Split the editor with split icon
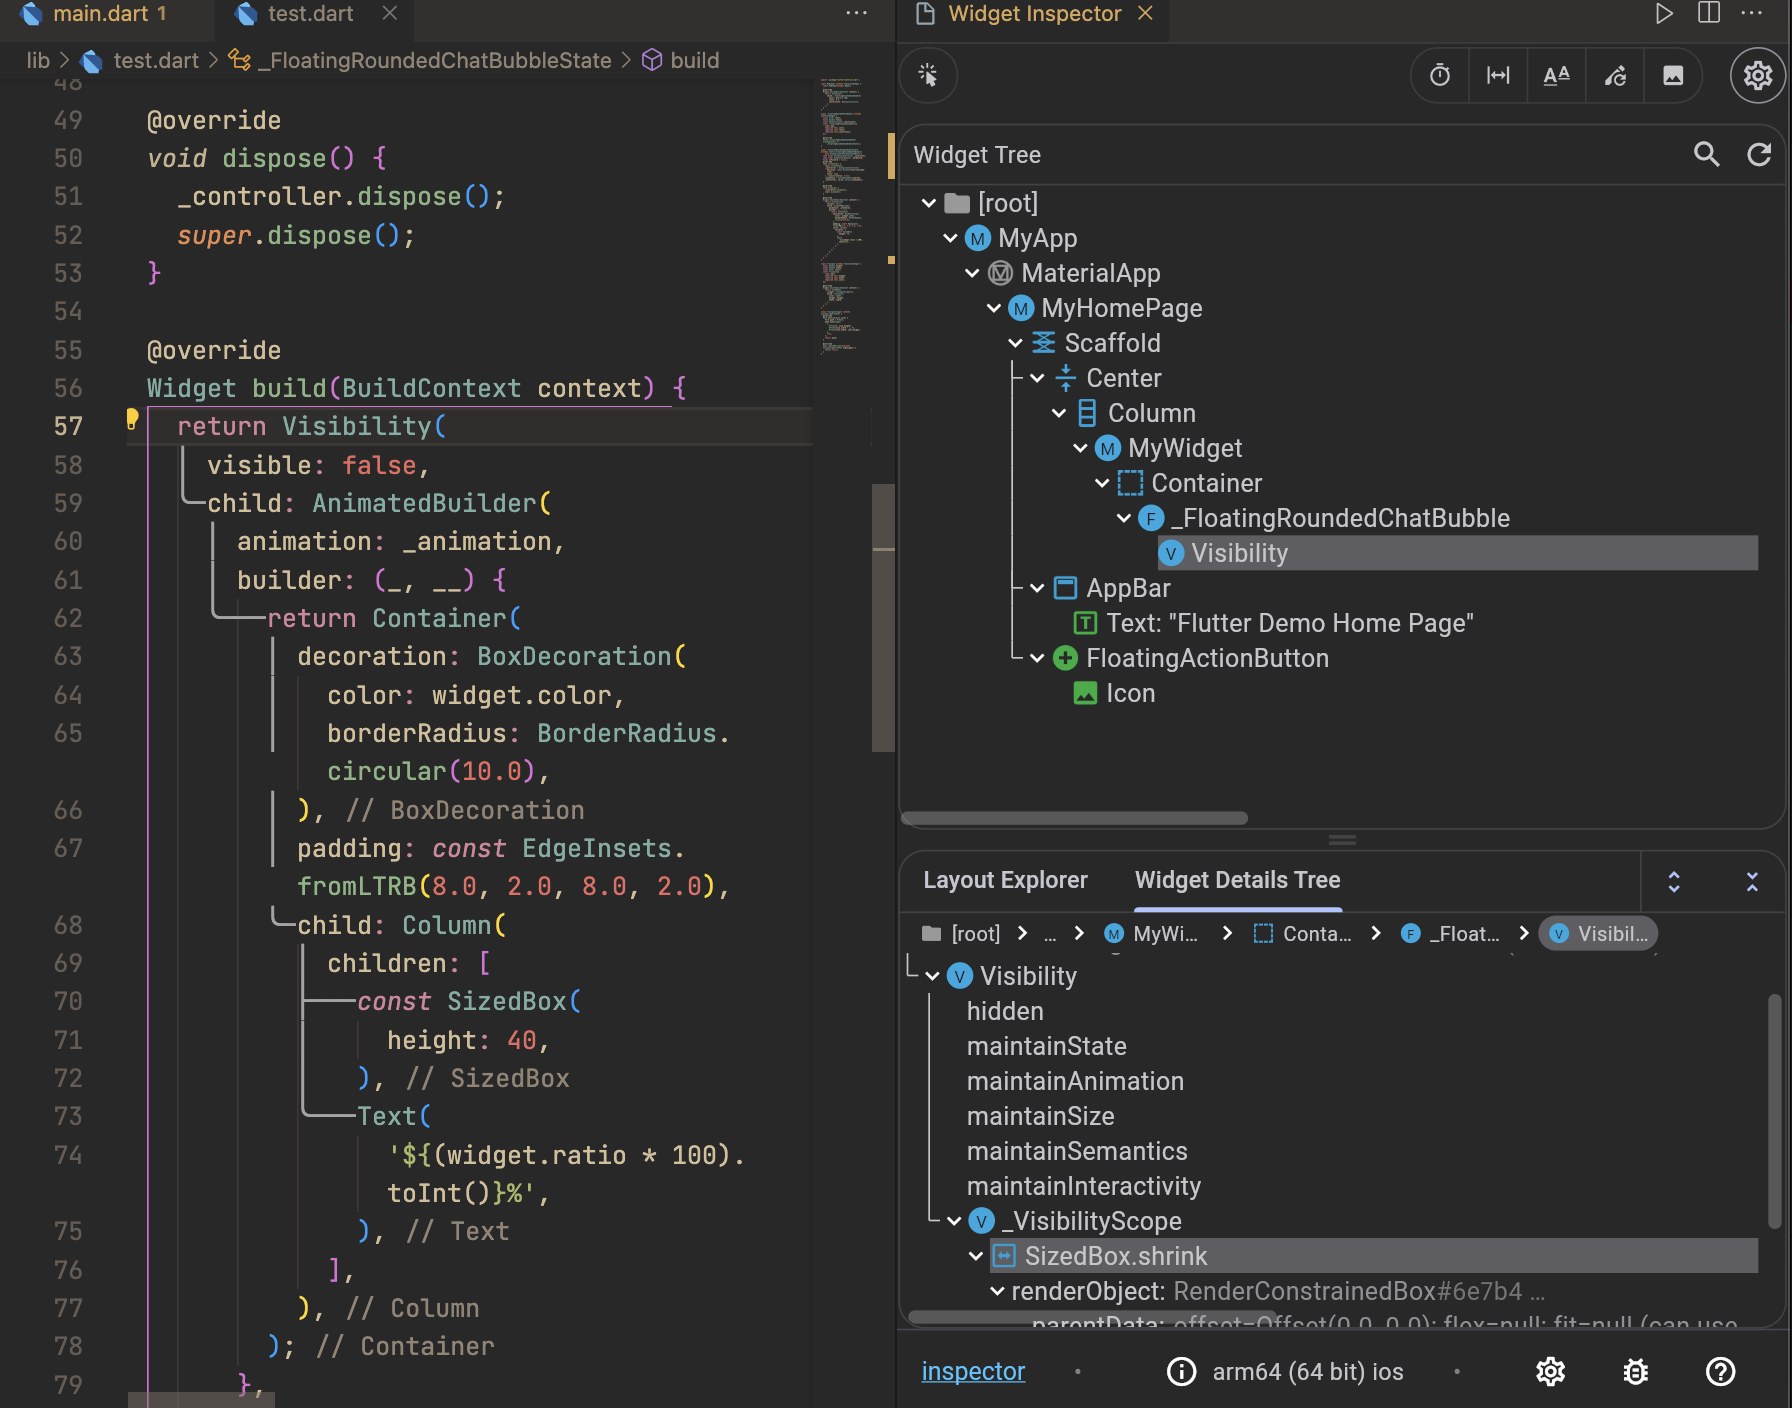 (1709, 14)
